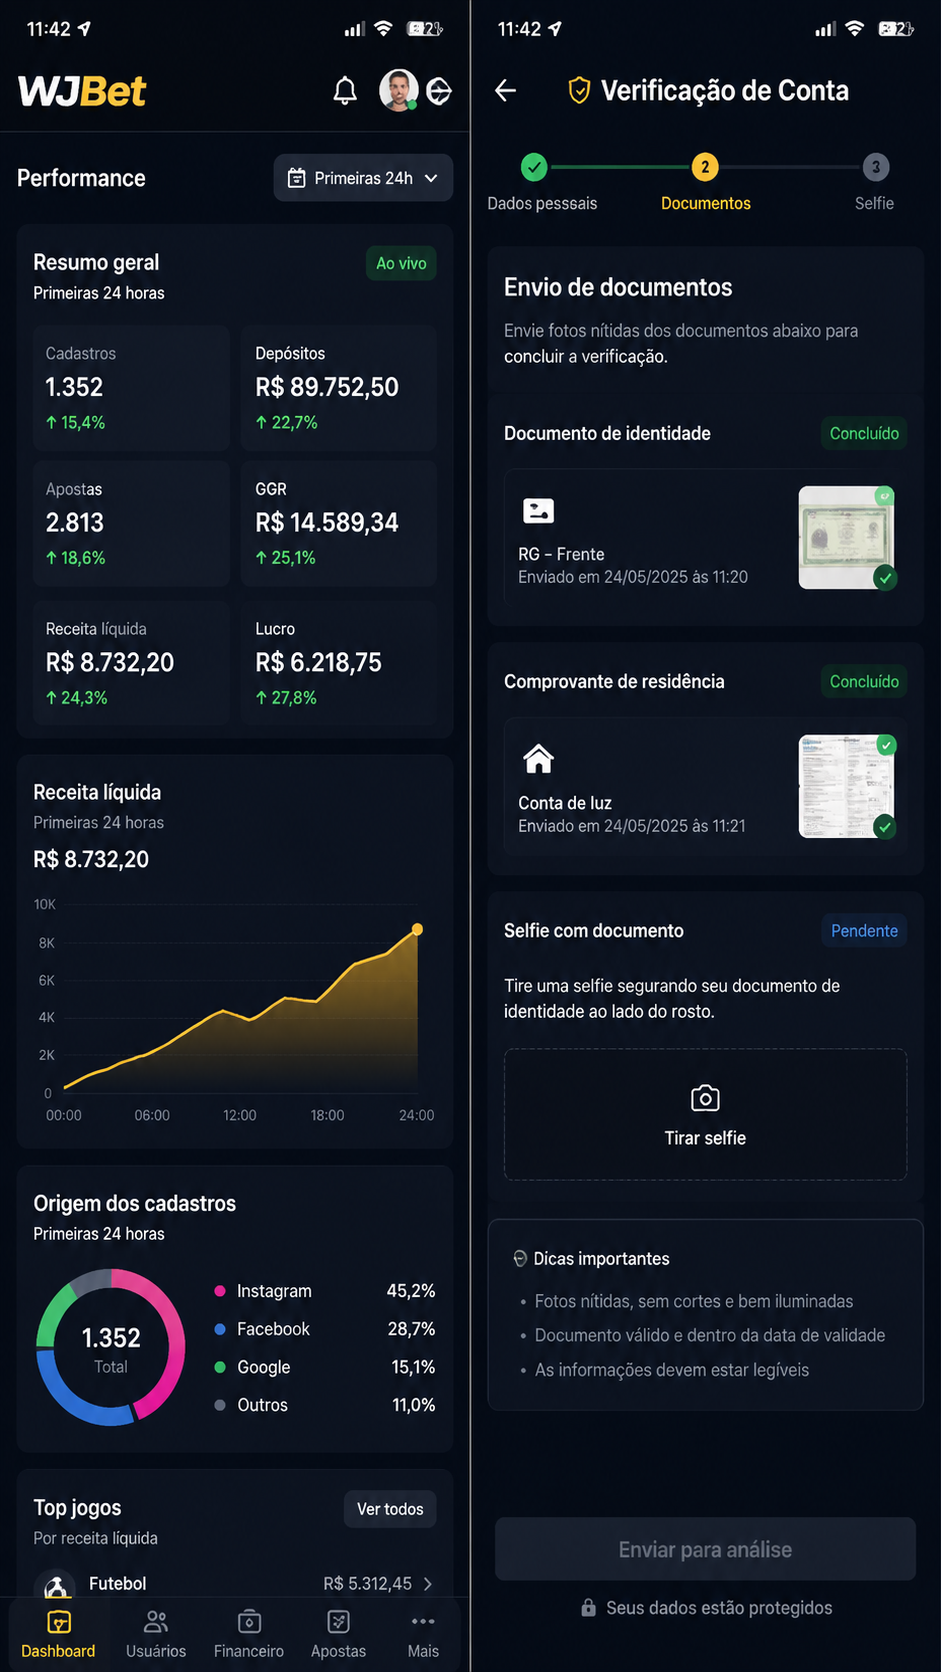This screenshot has height=1672, width=941.
Task: Click the Facebook 28,7% value
Action: point(411,1329)
